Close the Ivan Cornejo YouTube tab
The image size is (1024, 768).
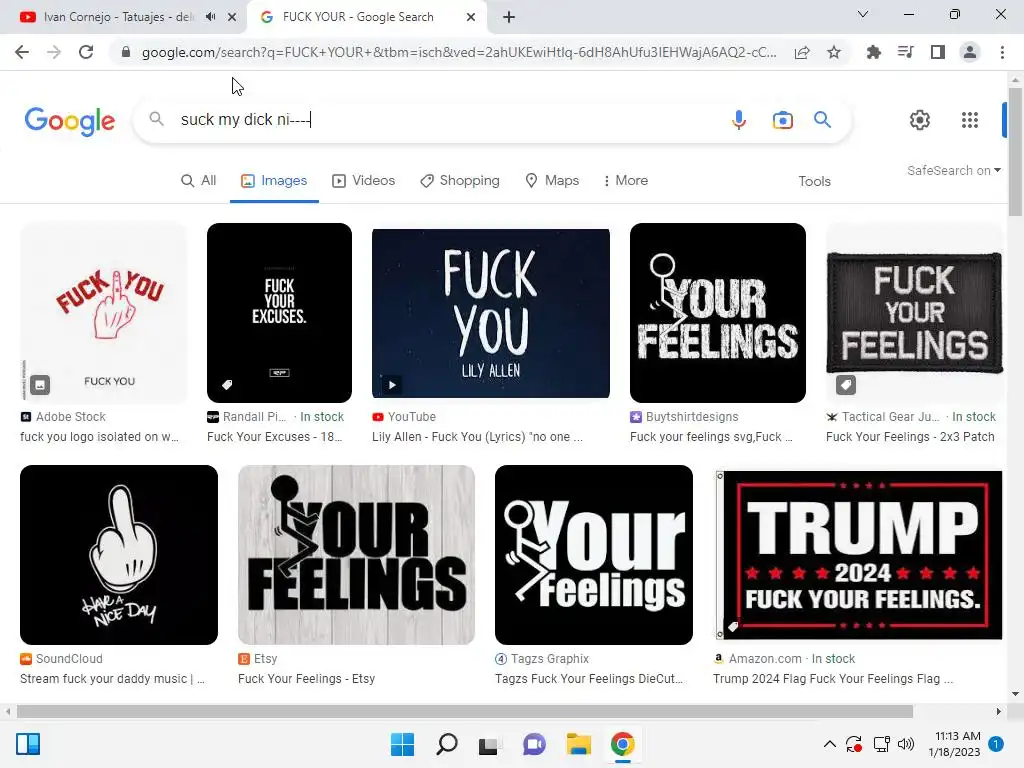pyautogui.click(x=232, y=18)
